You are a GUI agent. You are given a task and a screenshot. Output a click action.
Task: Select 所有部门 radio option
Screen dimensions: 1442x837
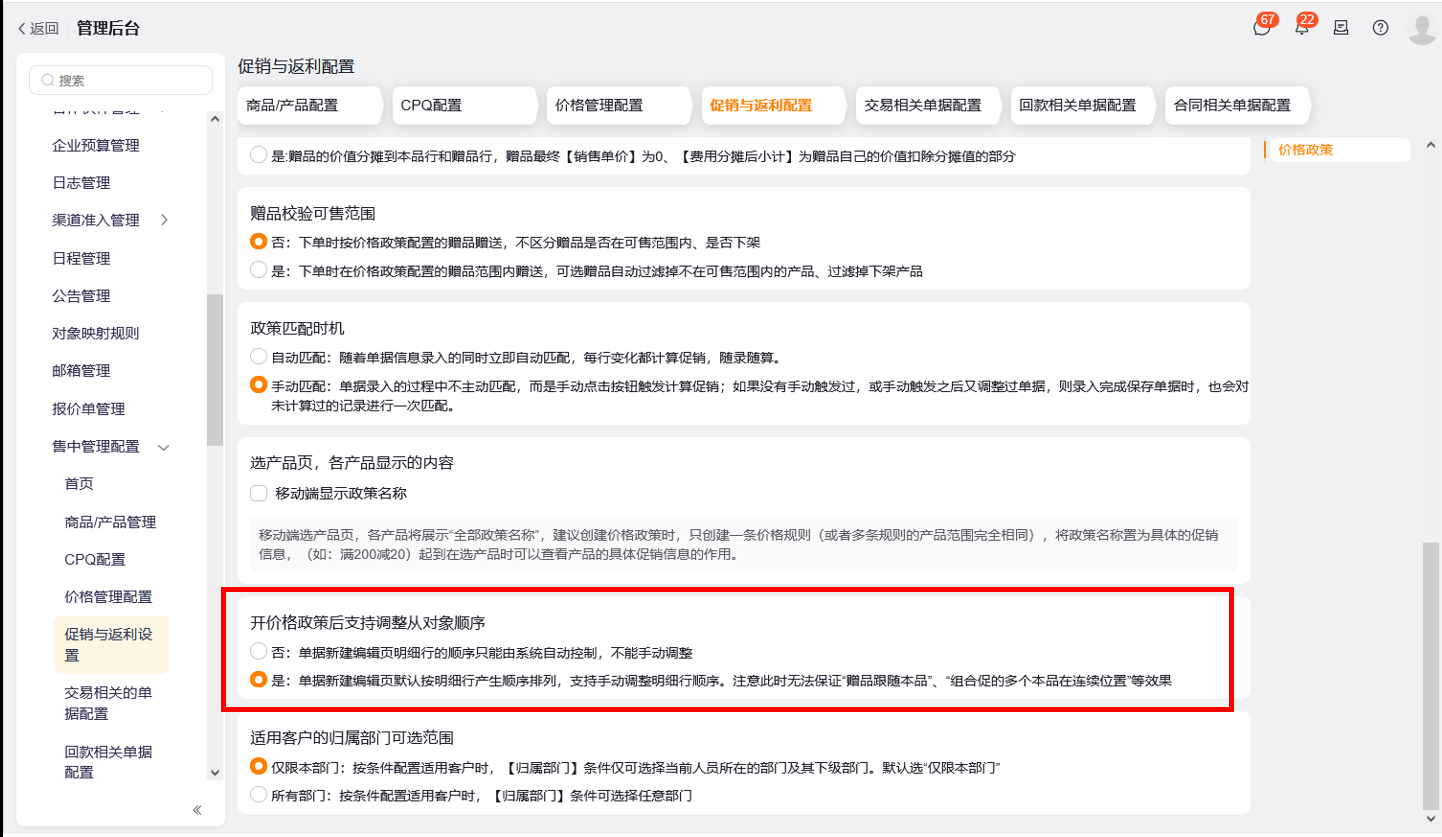pyautogui.click(x=259, y=796)
